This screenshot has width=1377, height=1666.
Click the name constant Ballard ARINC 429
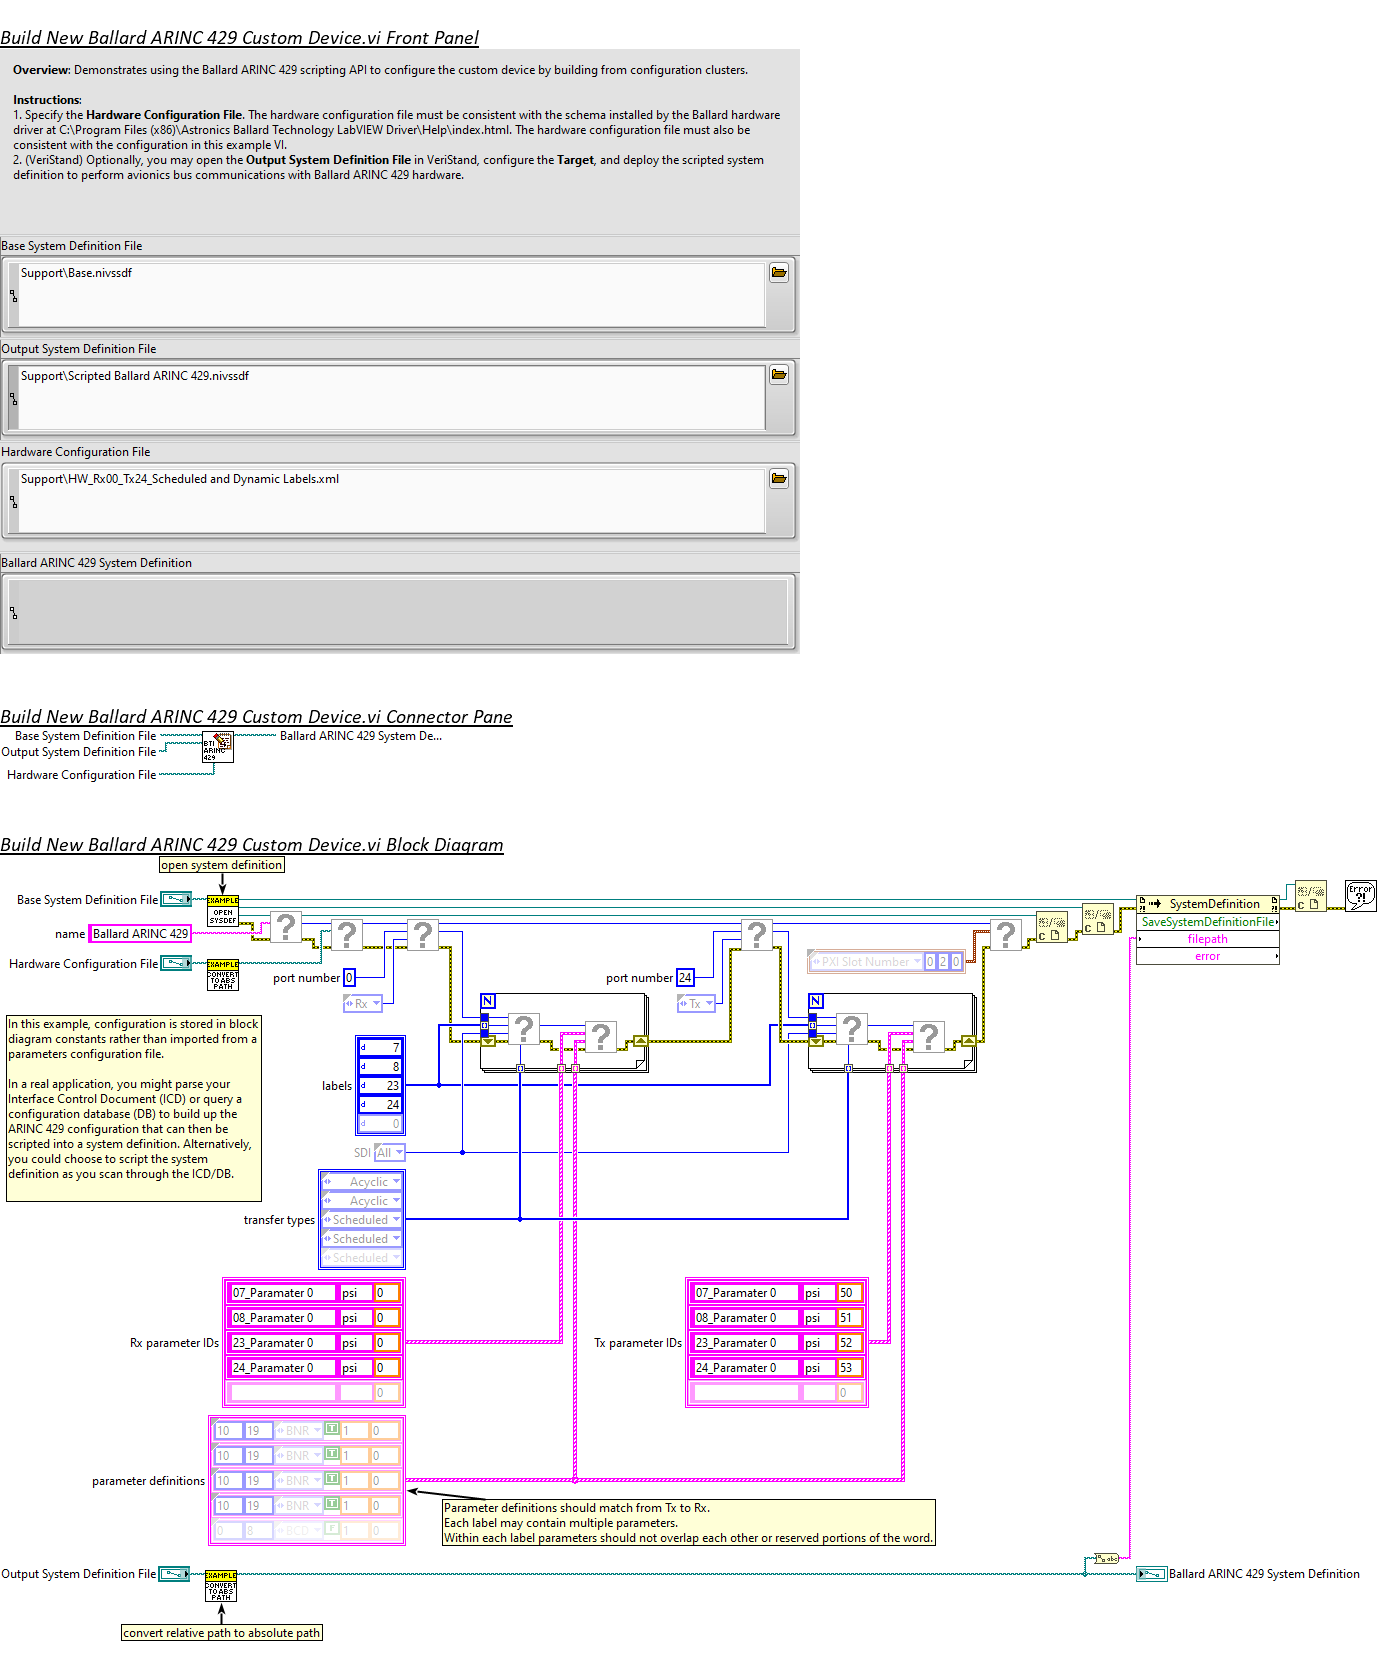click(x=140, y=934)
